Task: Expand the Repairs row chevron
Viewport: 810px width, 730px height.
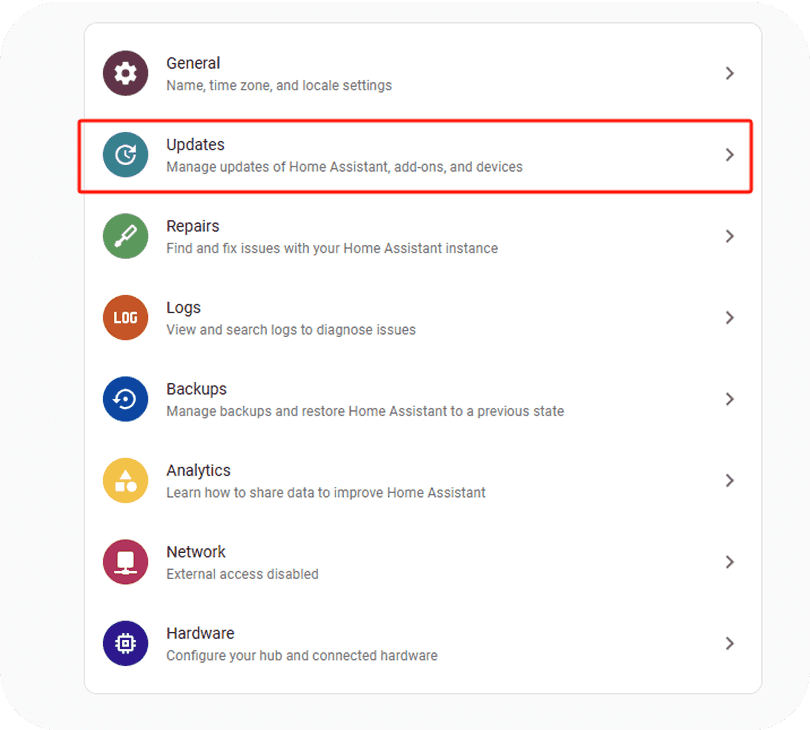Action: 730,236
